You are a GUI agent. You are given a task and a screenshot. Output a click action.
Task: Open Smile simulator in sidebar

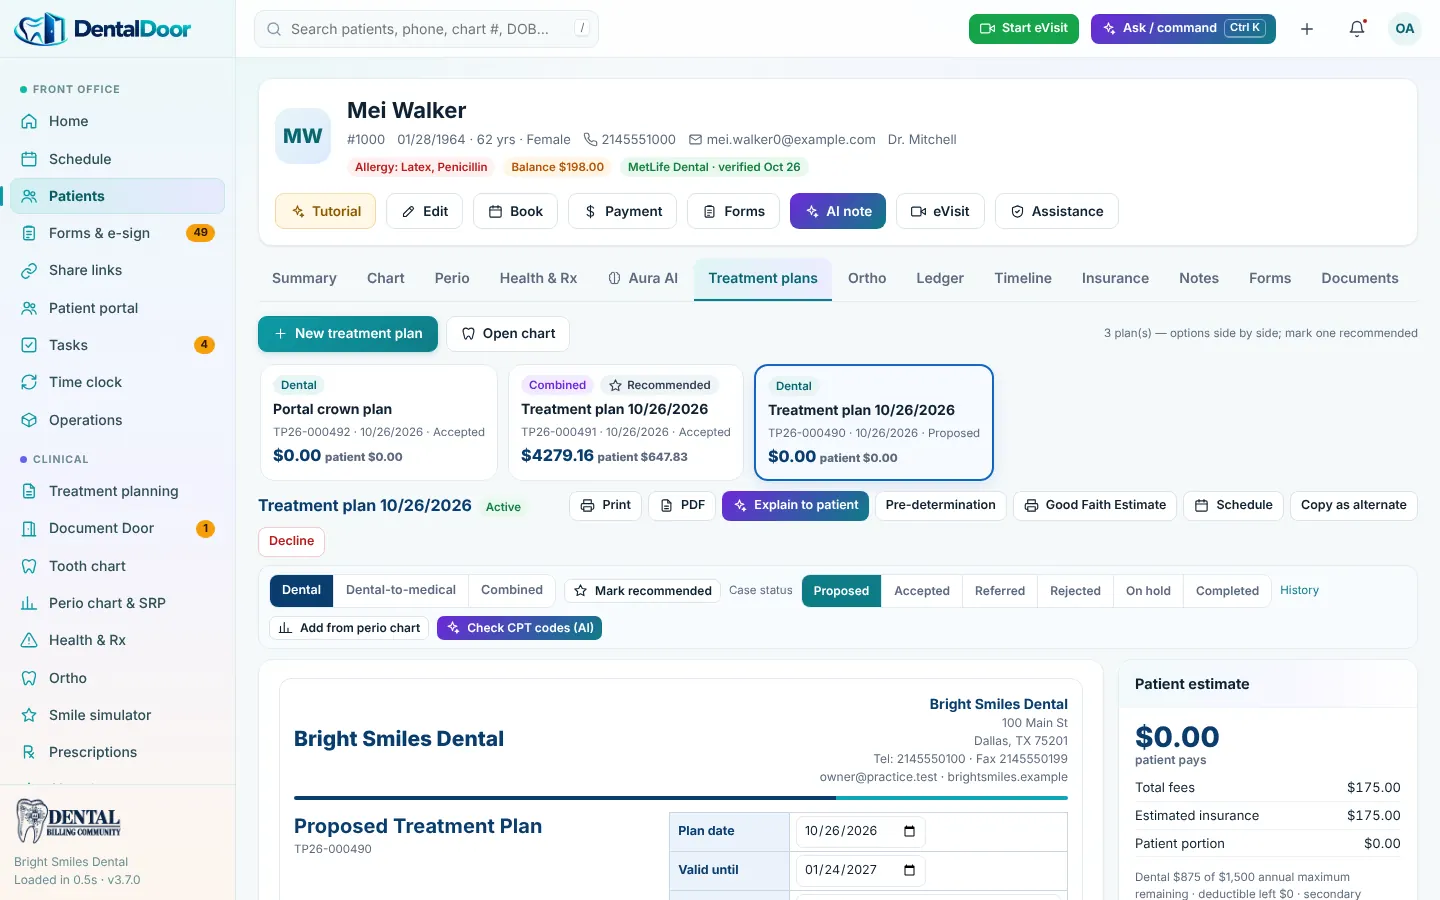click(117, 715)
